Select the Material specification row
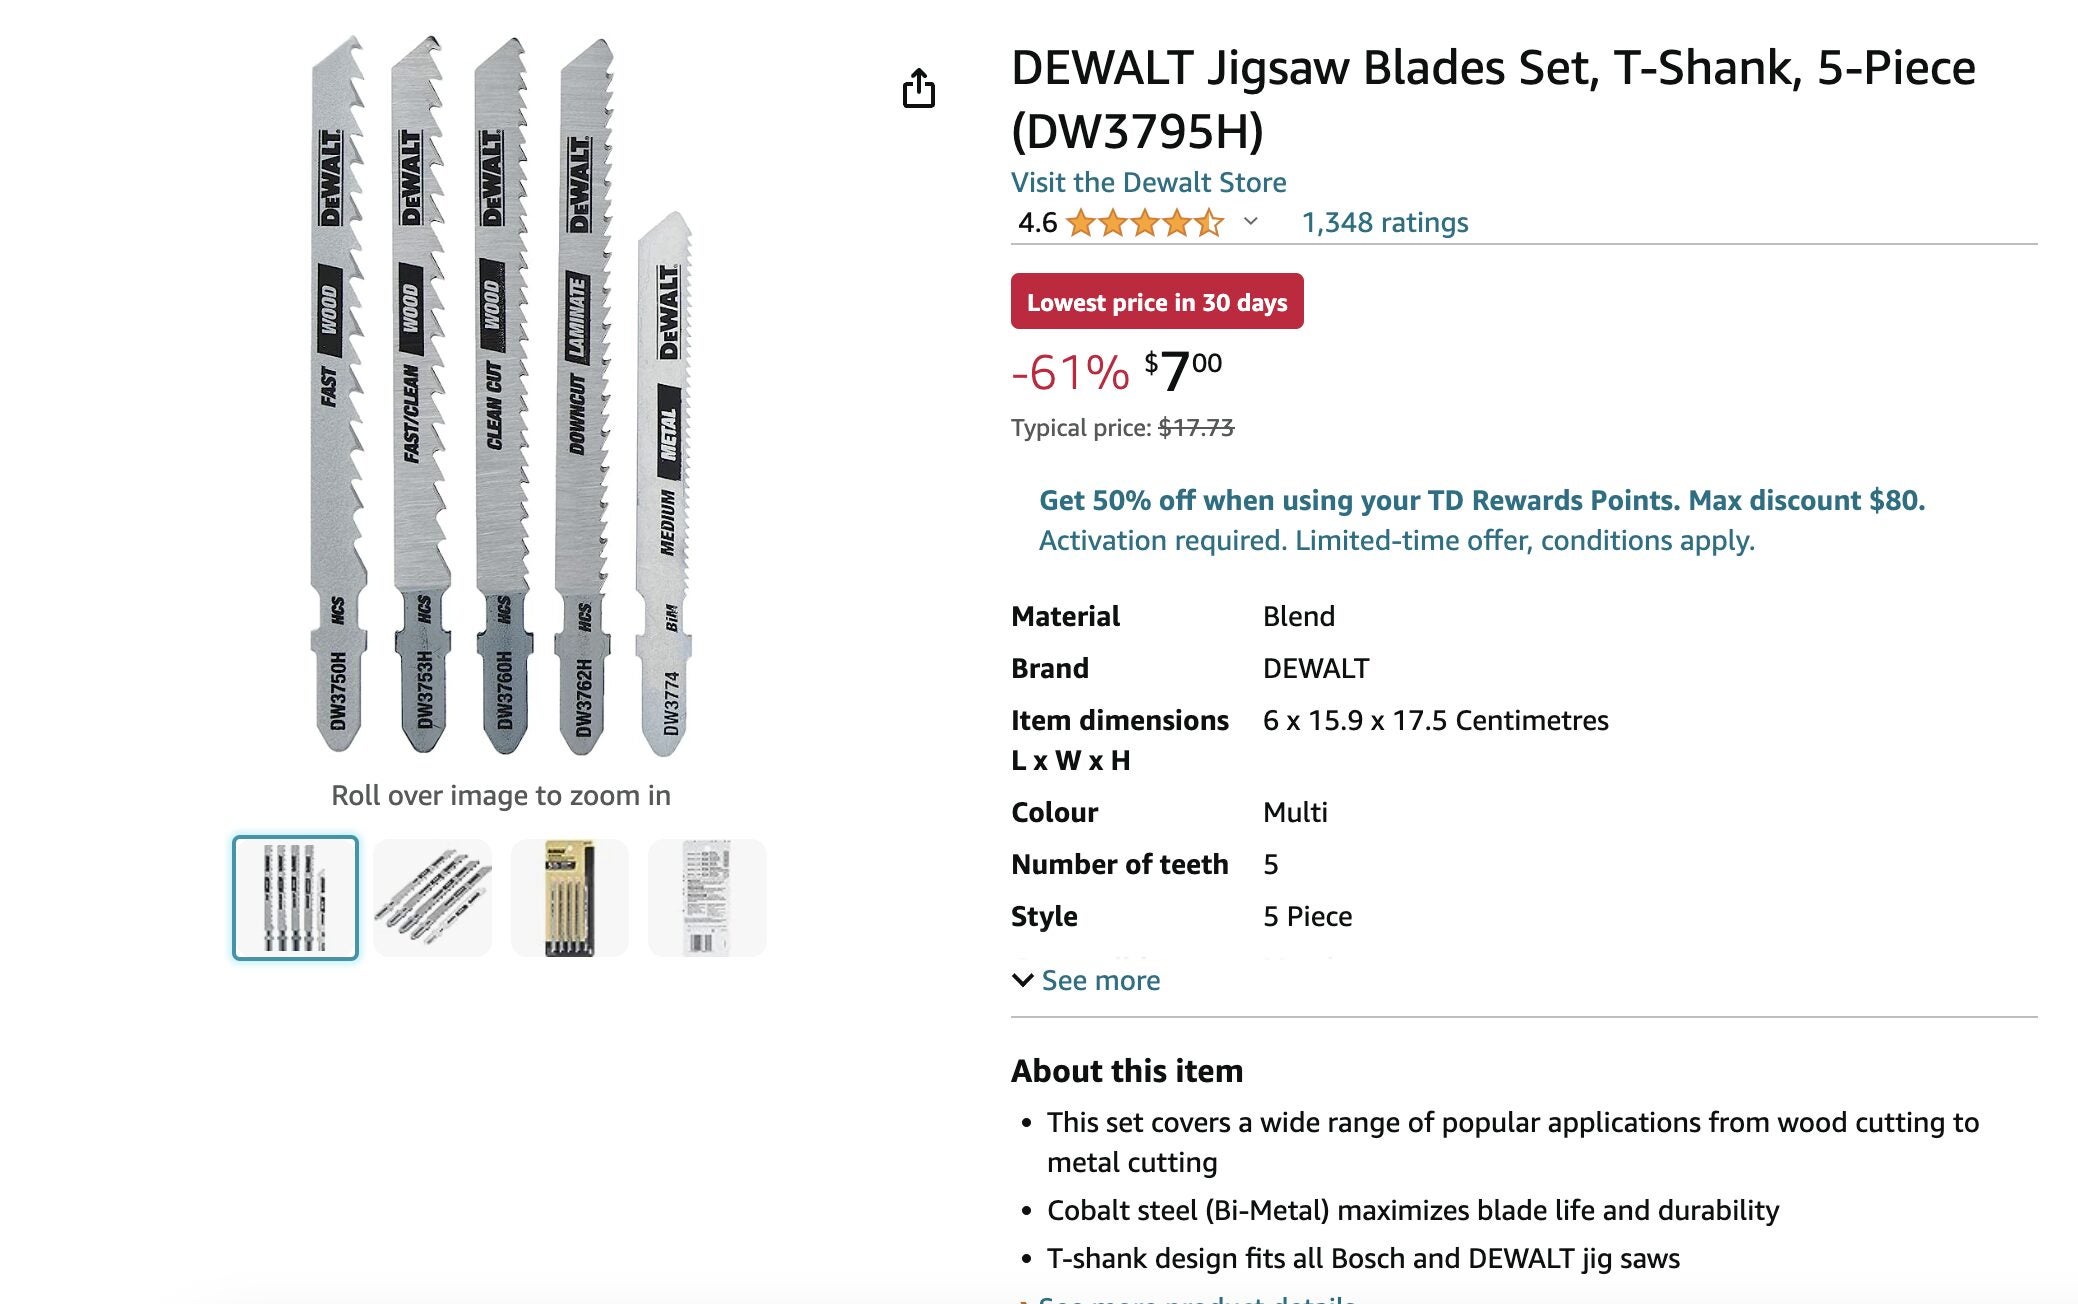The height and width of the screenshot is (1304, 2078). 1065,616
